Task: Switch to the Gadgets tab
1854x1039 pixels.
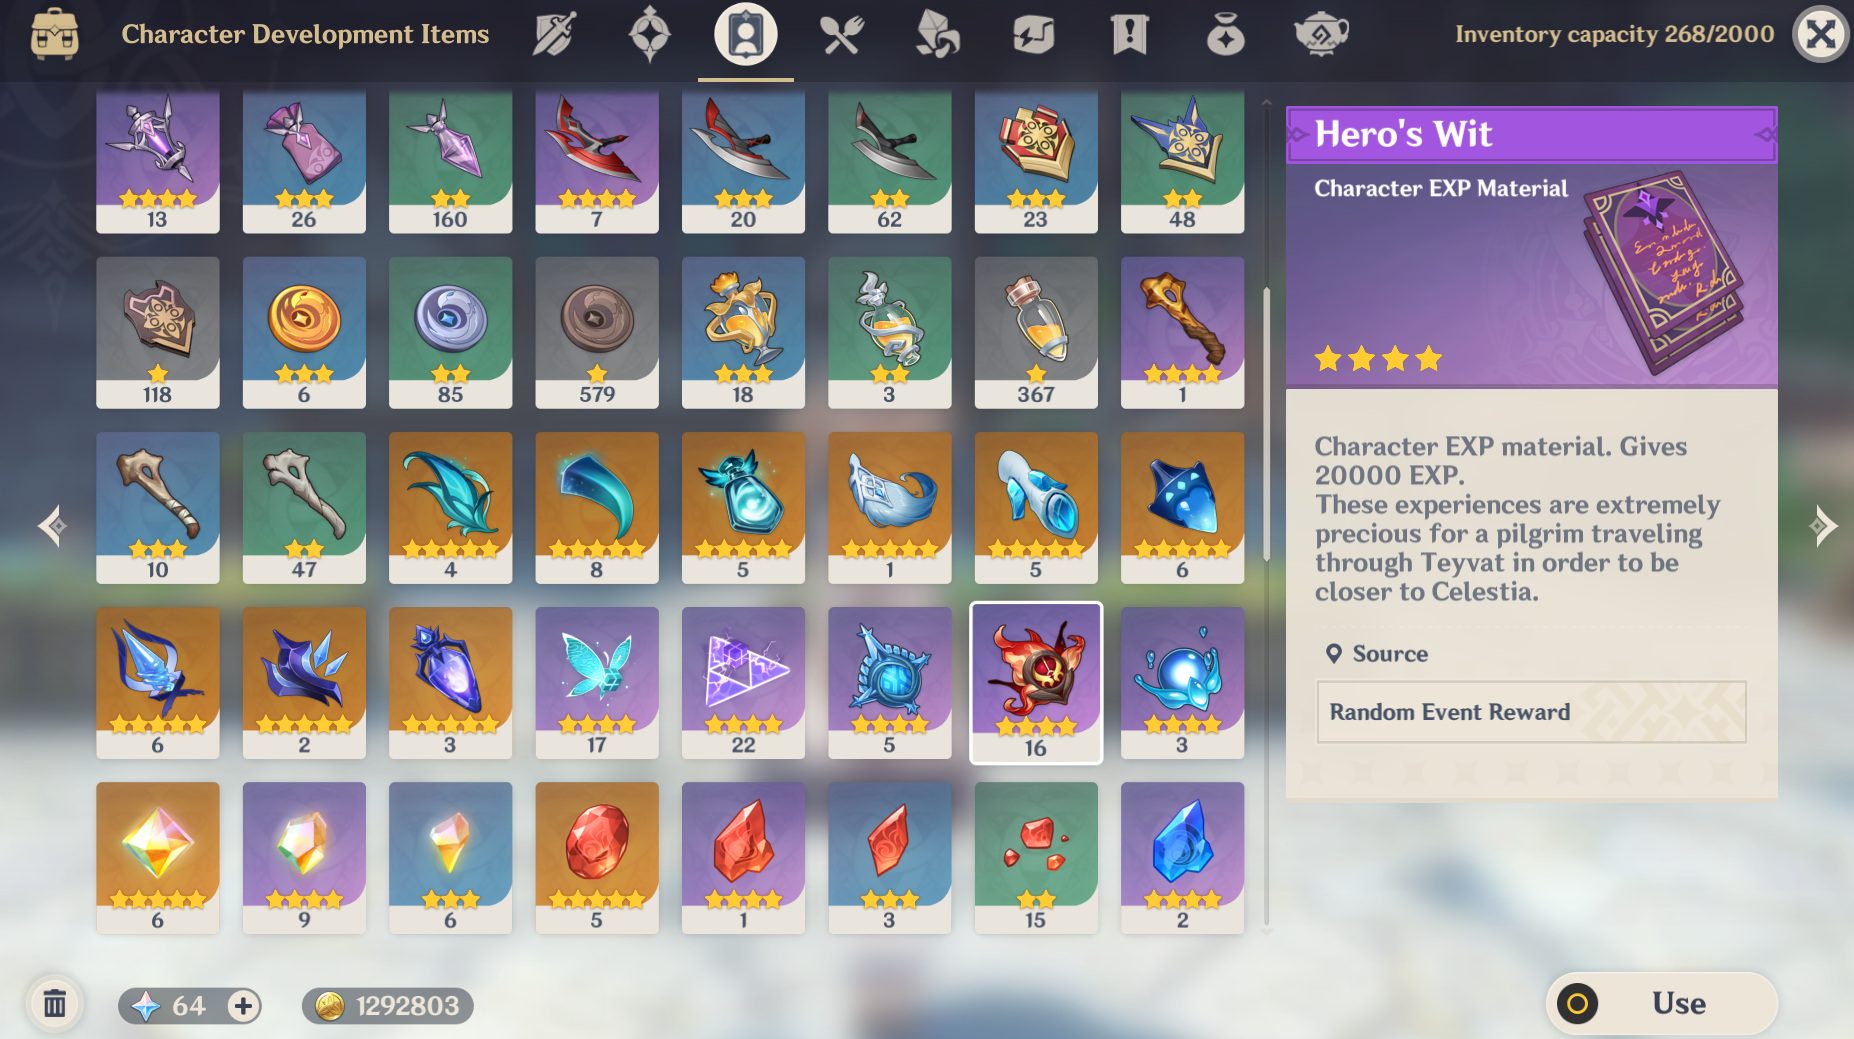Action: tap(1033, 34)
